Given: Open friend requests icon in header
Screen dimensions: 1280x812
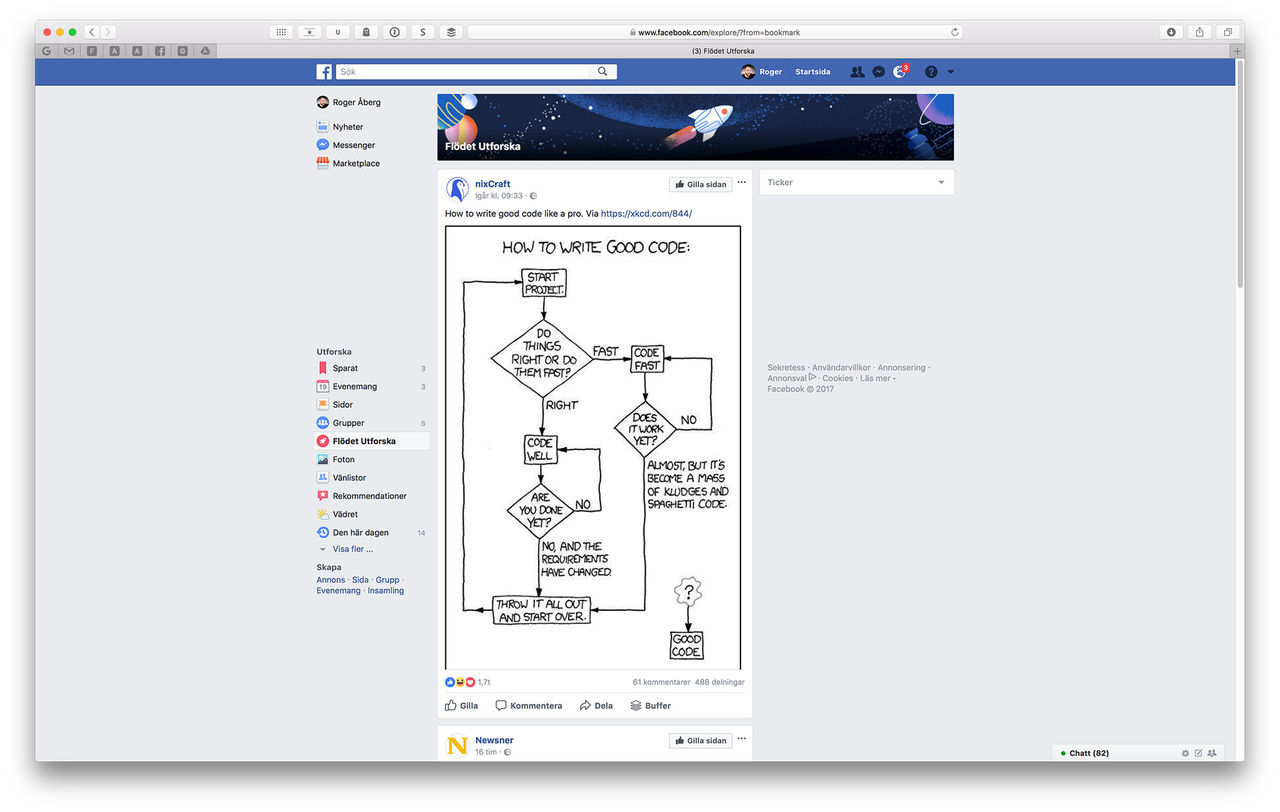Looking at the screenshot, I should coord(857,72).
